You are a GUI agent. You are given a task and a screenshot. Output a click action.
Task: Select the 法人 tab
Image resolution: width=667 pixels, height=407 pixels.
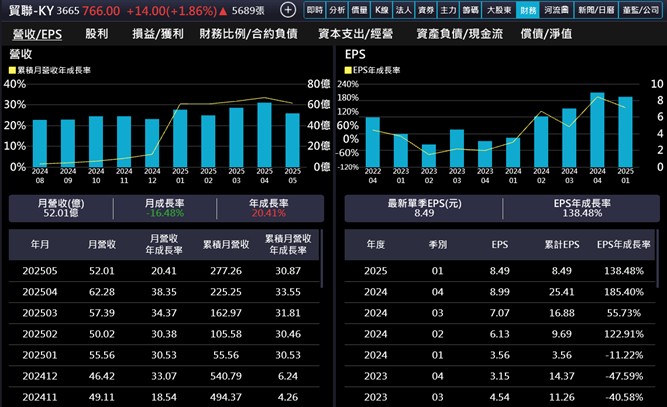click(x=404, y=10)
